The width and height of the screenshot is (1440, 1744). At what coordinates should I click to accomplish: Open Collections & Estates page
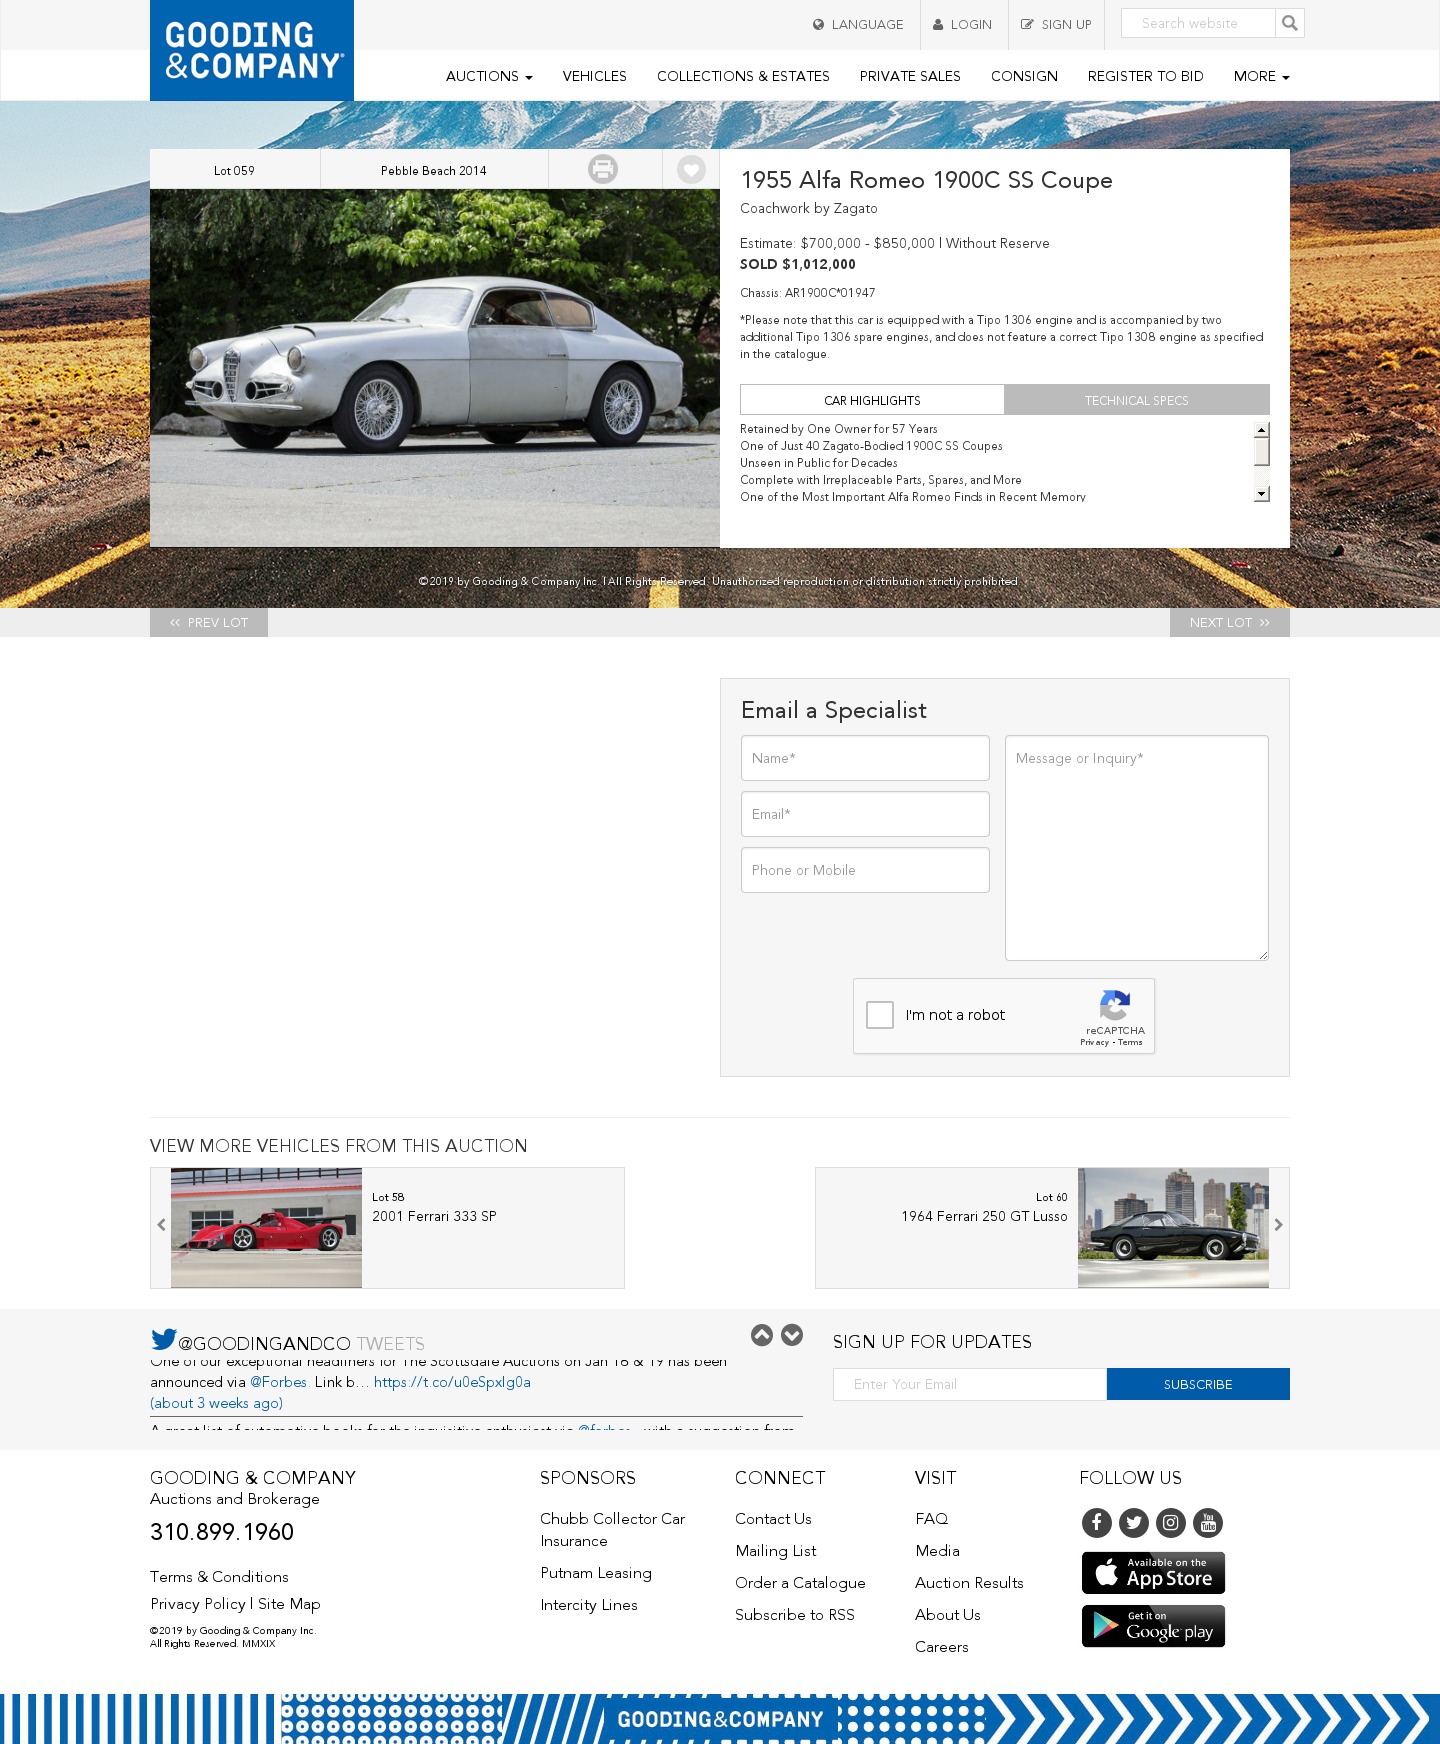click(x=743, y=76)
